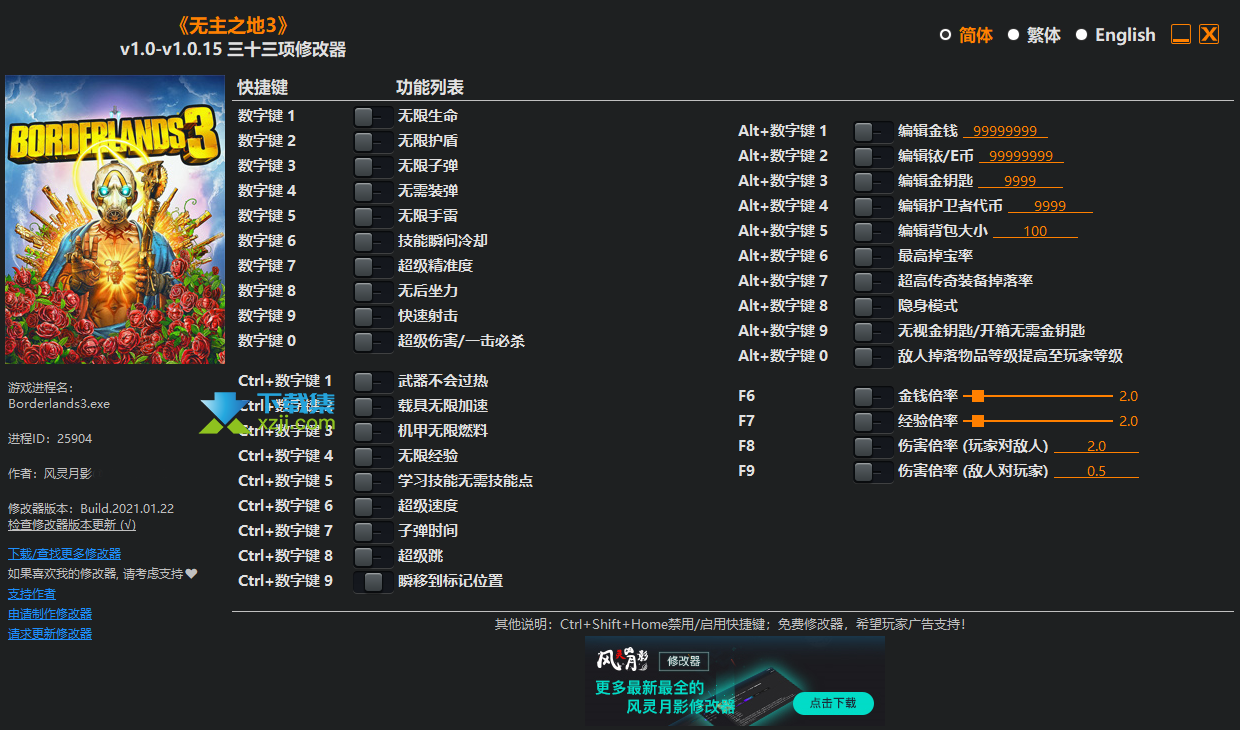This screenshot has width=1240, height=730.
Task: Enable 超级速度 switch
Action: (373, 506)
